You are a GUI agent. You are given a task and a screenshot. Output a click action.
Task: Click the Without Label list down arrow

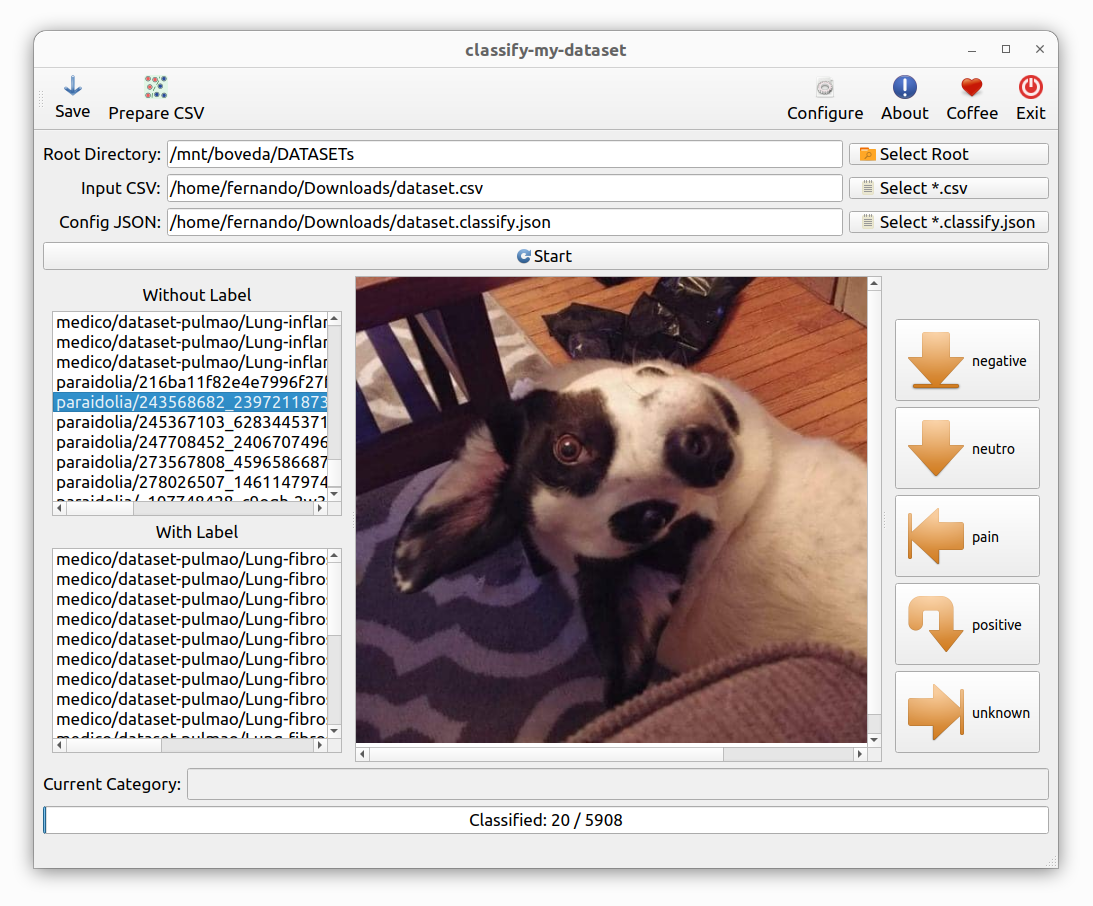tap(335, 494)
